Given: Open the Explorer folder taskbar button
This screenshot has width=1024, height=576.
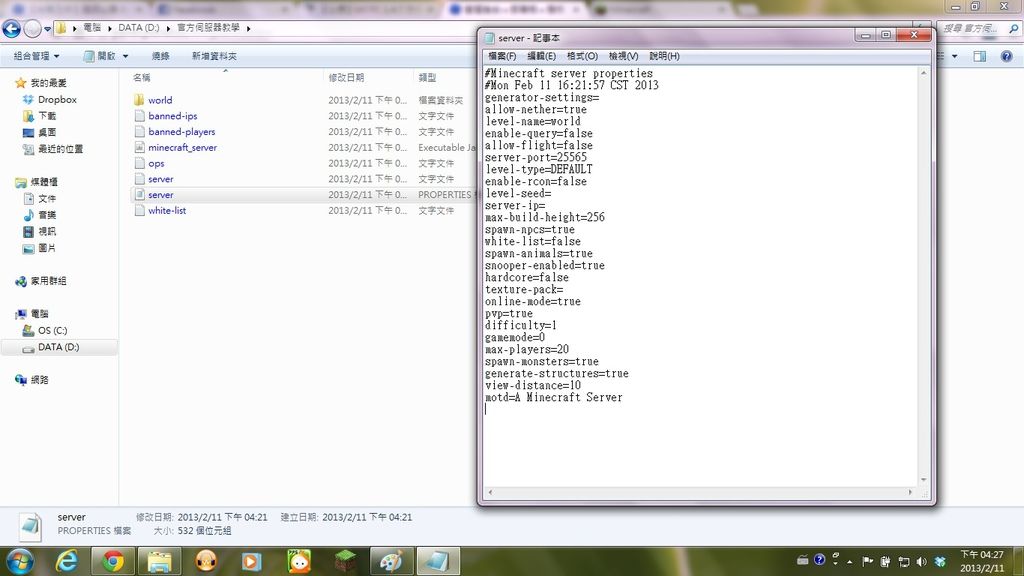Looking at the screenshot, I should pos(159,561).
